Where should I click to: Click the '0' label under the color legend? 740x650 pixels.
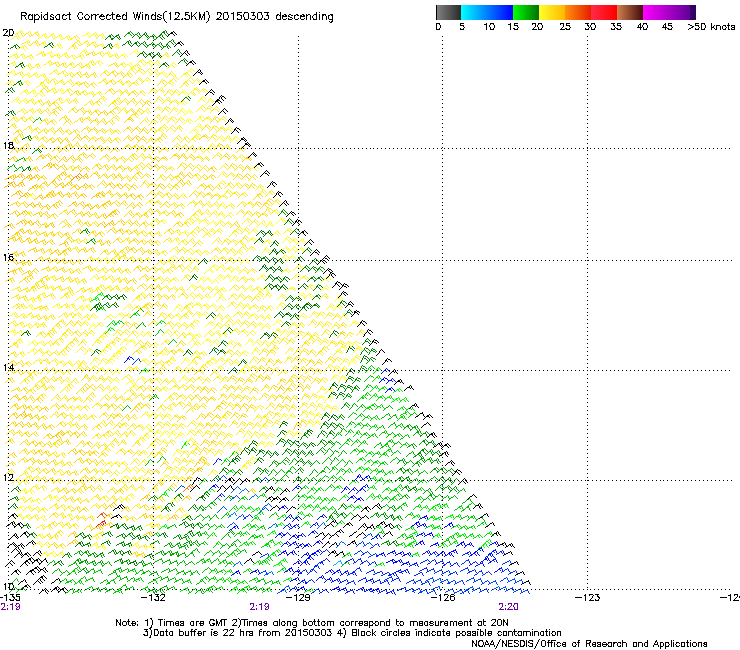(438, 27)
